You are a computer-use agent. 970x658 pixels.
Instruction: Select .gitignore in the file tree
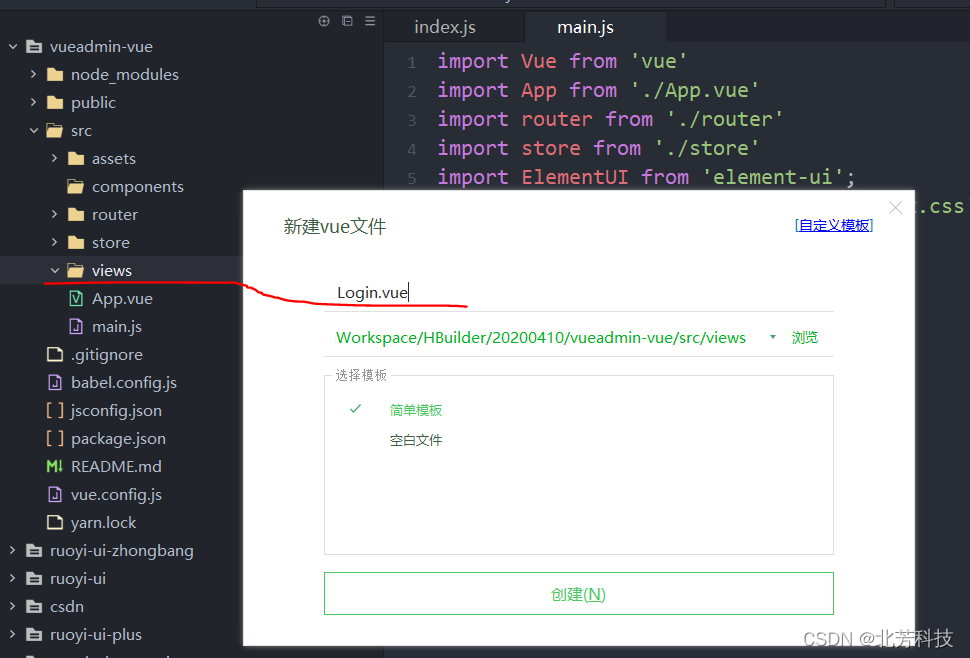(106, 354)
